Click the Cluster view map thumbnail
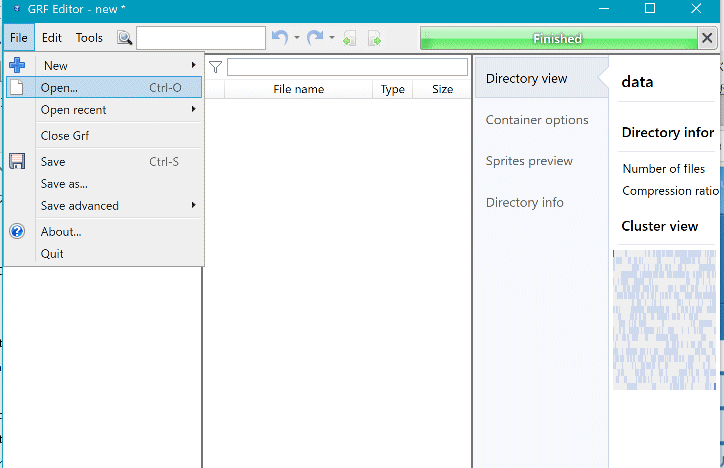The image size is (724, 468). (664, 320)
